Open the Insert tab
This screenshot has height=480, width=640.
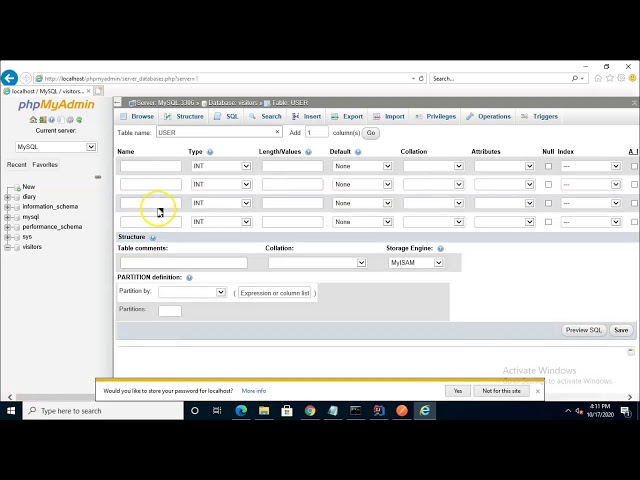coord(307,116)
